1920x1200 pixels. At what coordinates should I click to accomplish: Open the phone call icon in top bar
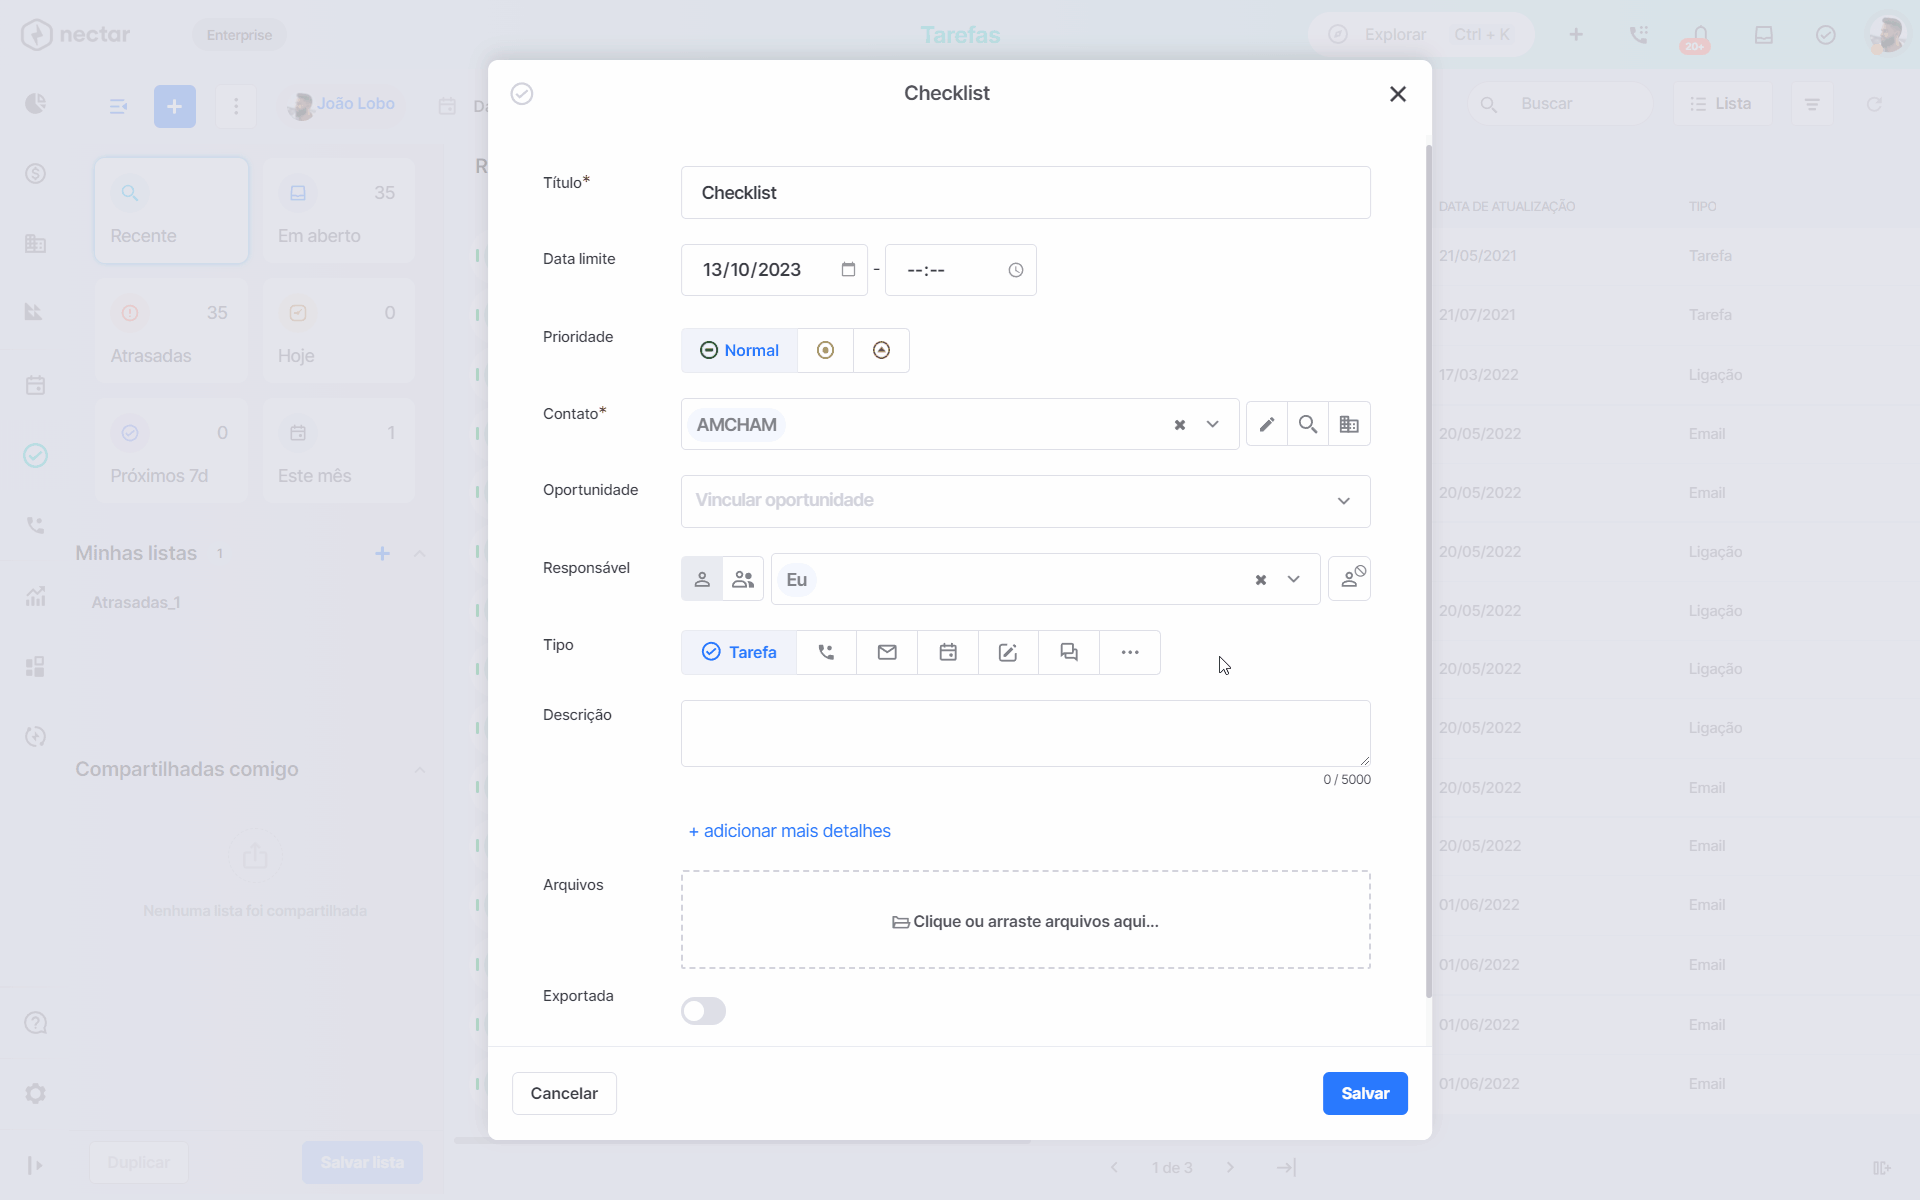coord(1638,35)
